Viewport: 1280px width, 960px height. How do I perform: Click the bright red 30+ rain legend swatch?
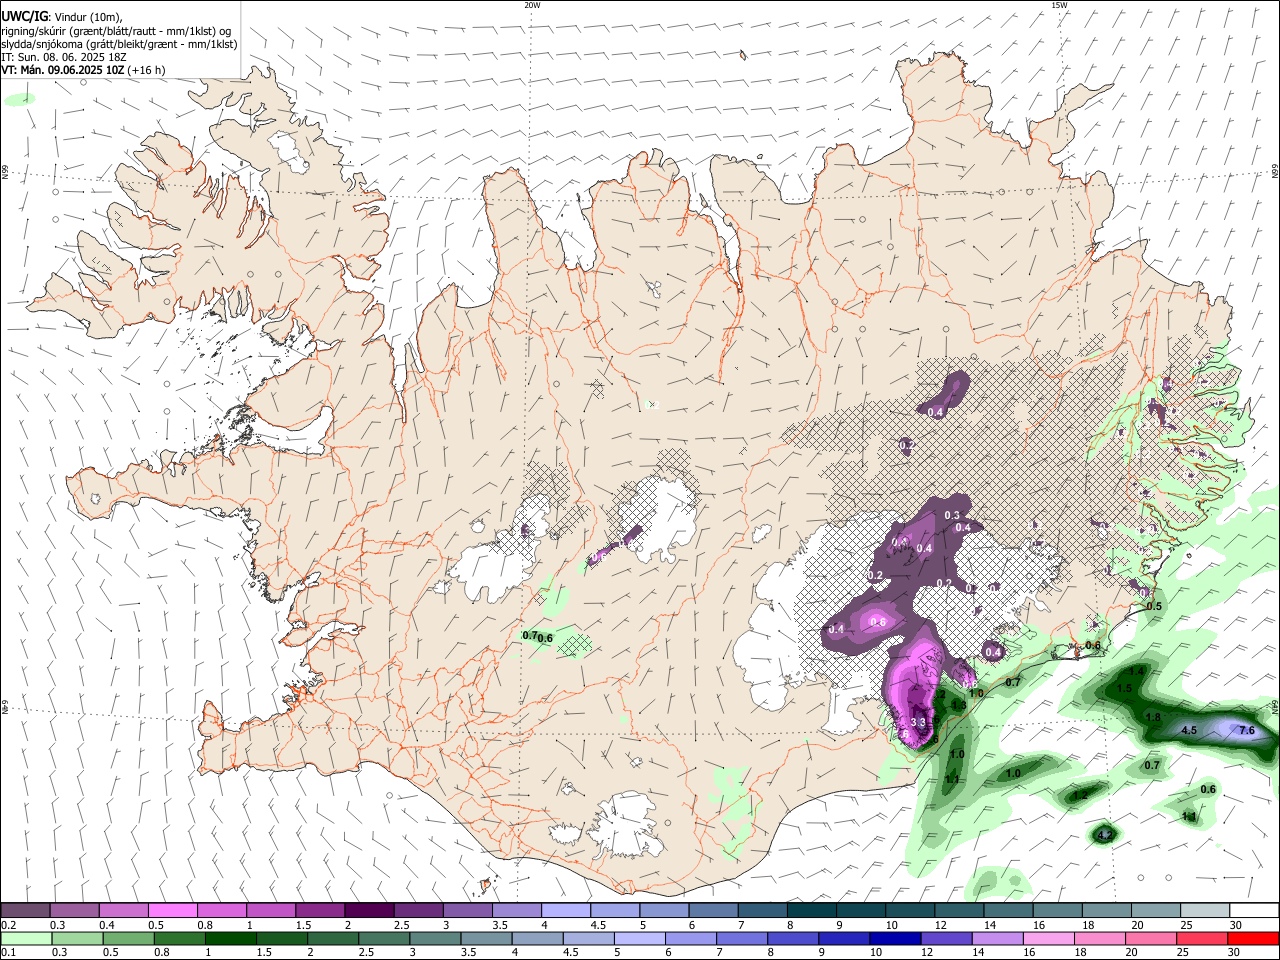click(x=1252, y=939)
